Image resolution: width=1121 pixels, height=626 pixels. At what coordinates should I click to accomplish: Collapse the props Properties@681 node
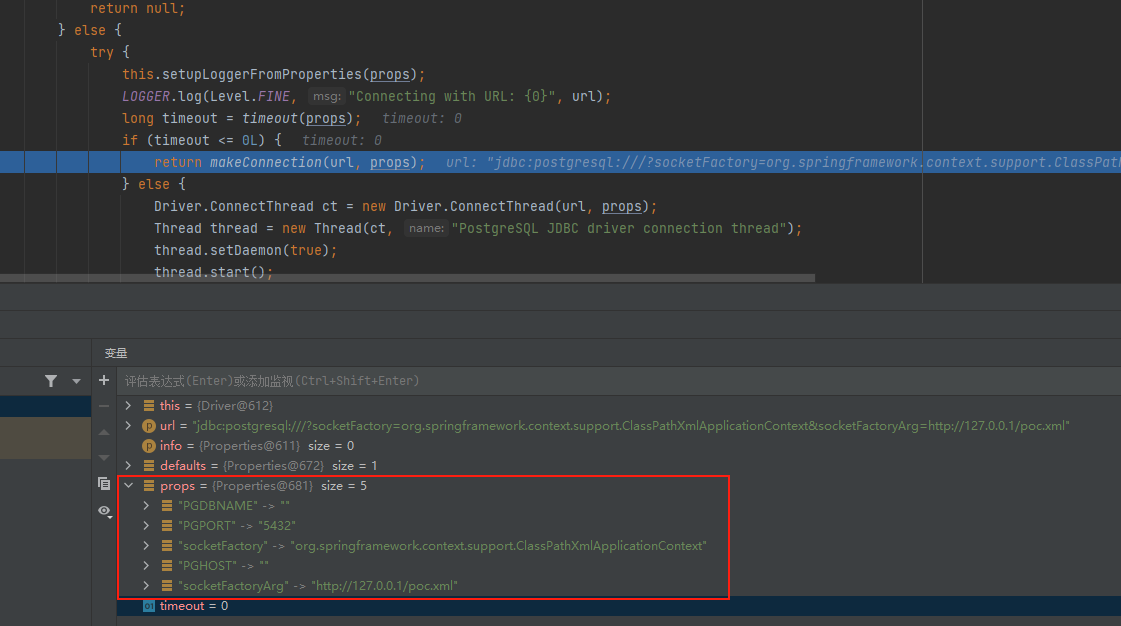(x=129, y=485)
